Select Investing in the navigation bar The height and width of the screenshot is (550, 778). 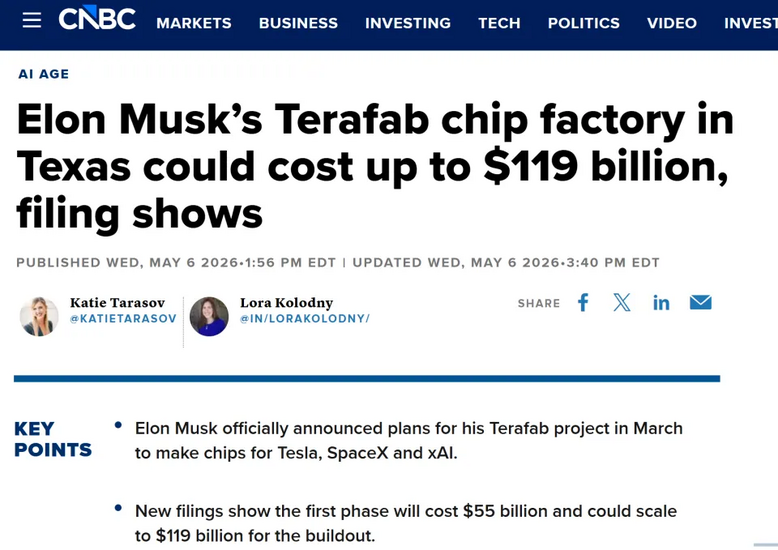[408, 23]
